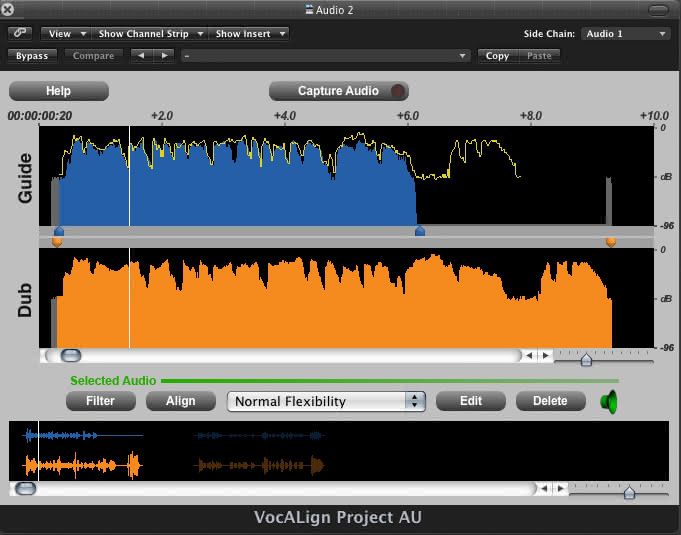Click the window resize pill button
This screenshot has height=535, width=681.
tap(658, 10)
